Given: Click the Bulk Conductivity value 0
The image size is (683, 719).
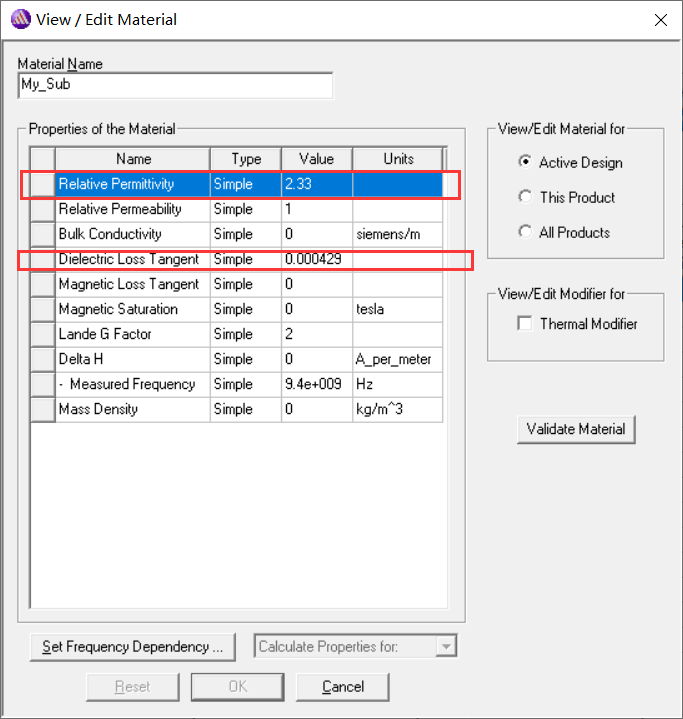Looking at the screenshot, I should click(x=317, y=234).
